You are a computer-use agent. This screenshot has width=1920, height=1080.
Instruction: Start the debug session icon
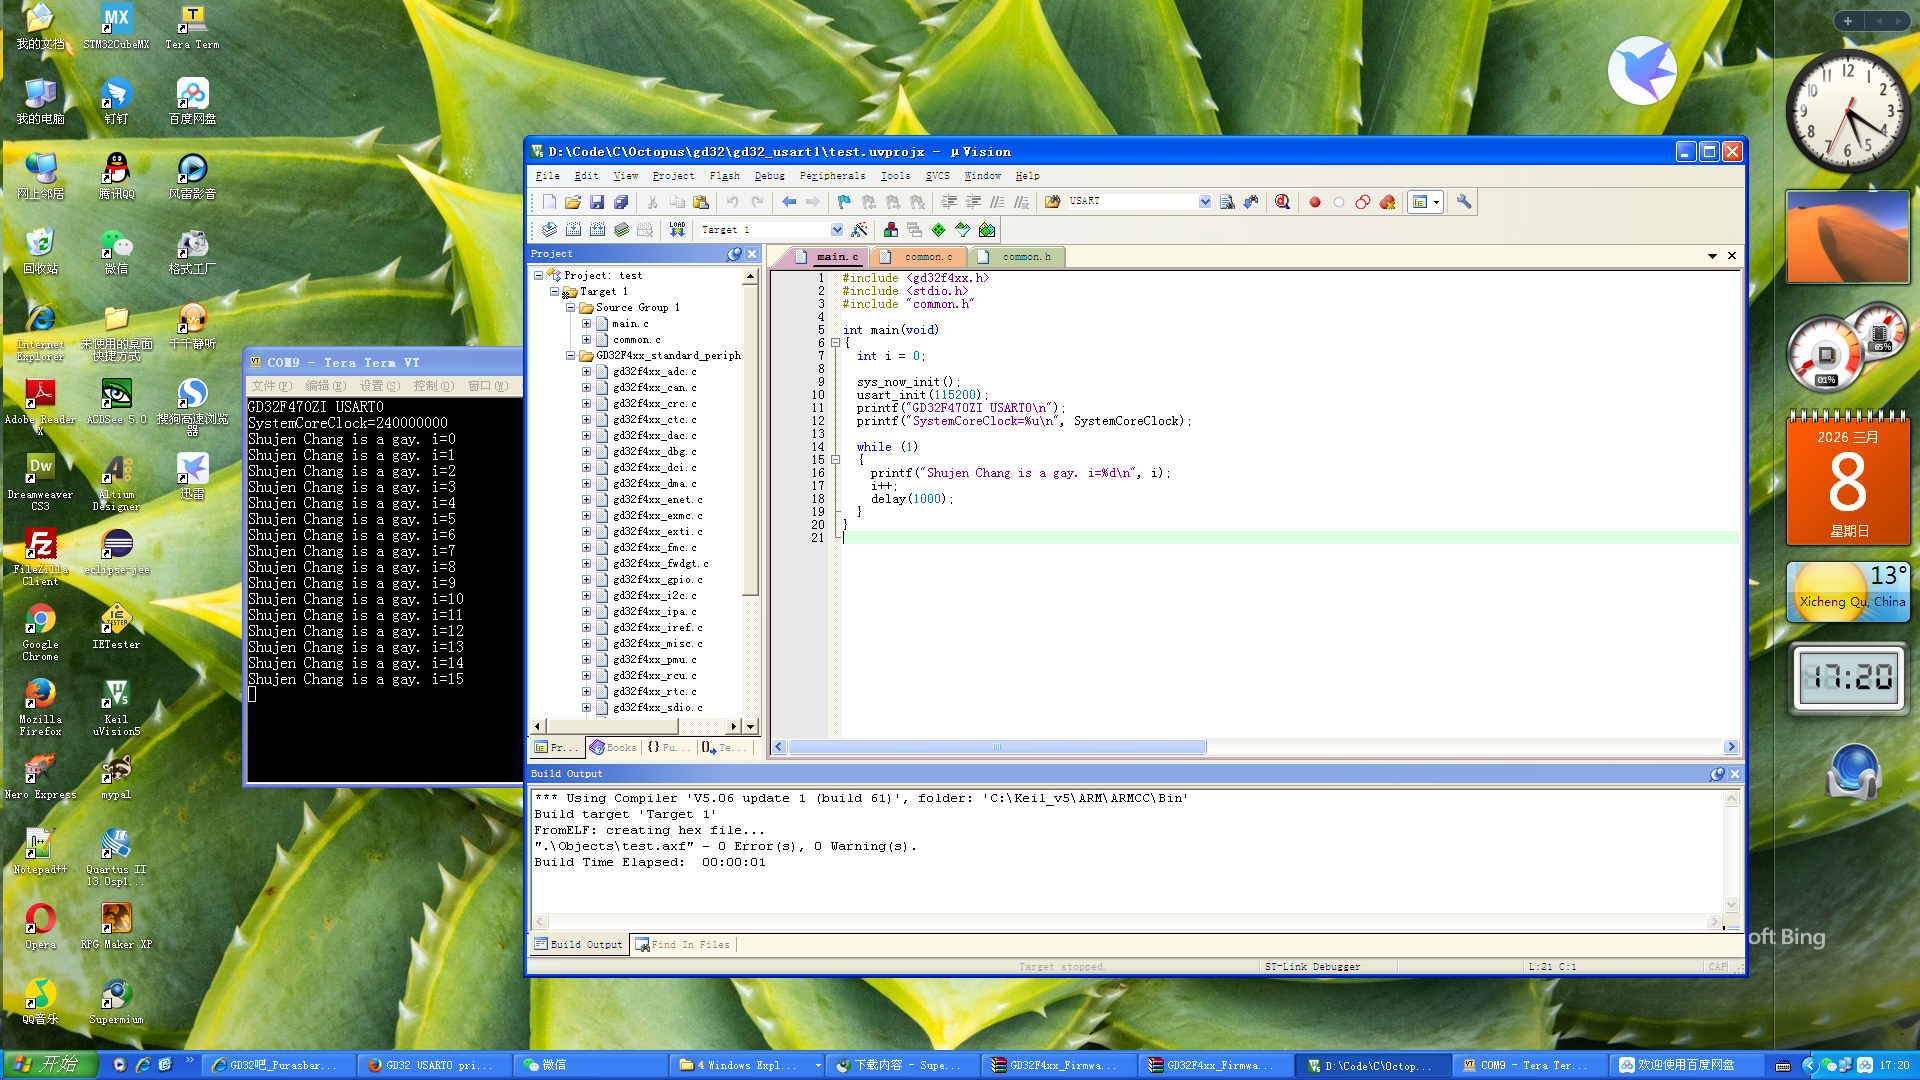pyautogui.click(x=1283, y=202)
